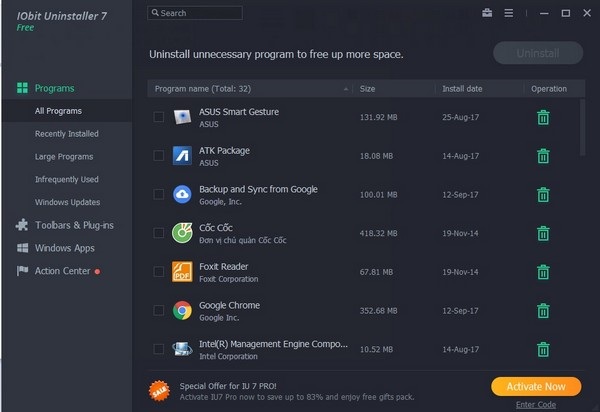
Task: Tick the ASUS Smart Gesture checkbox
Action: click(x=158, y=117)
